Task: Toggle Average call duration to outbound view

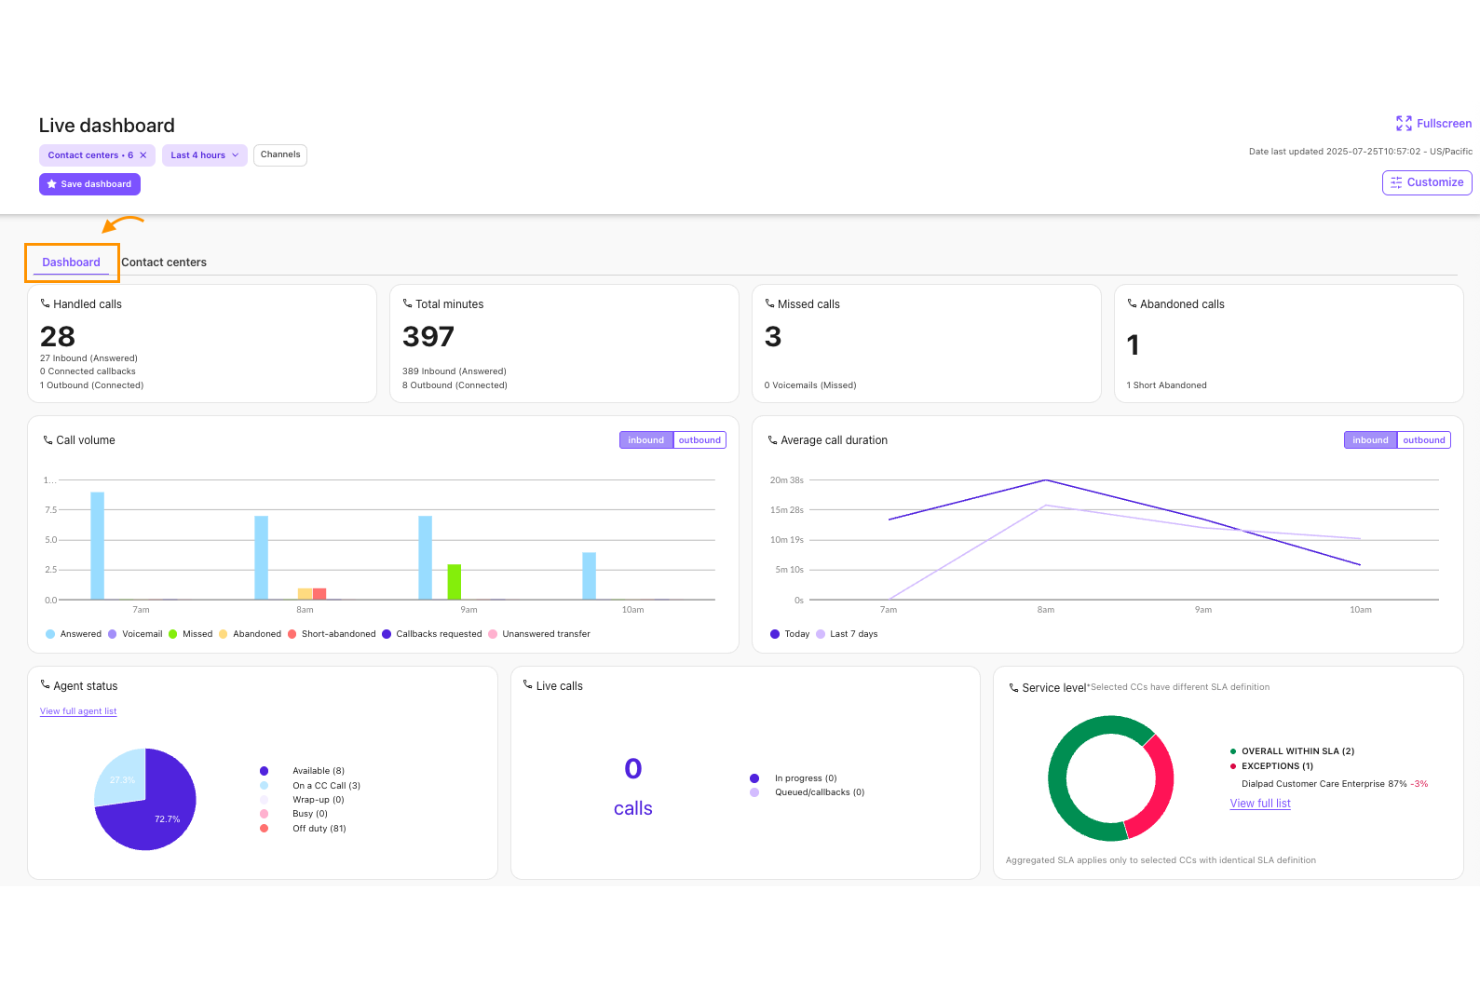Action: point(1424,439)
